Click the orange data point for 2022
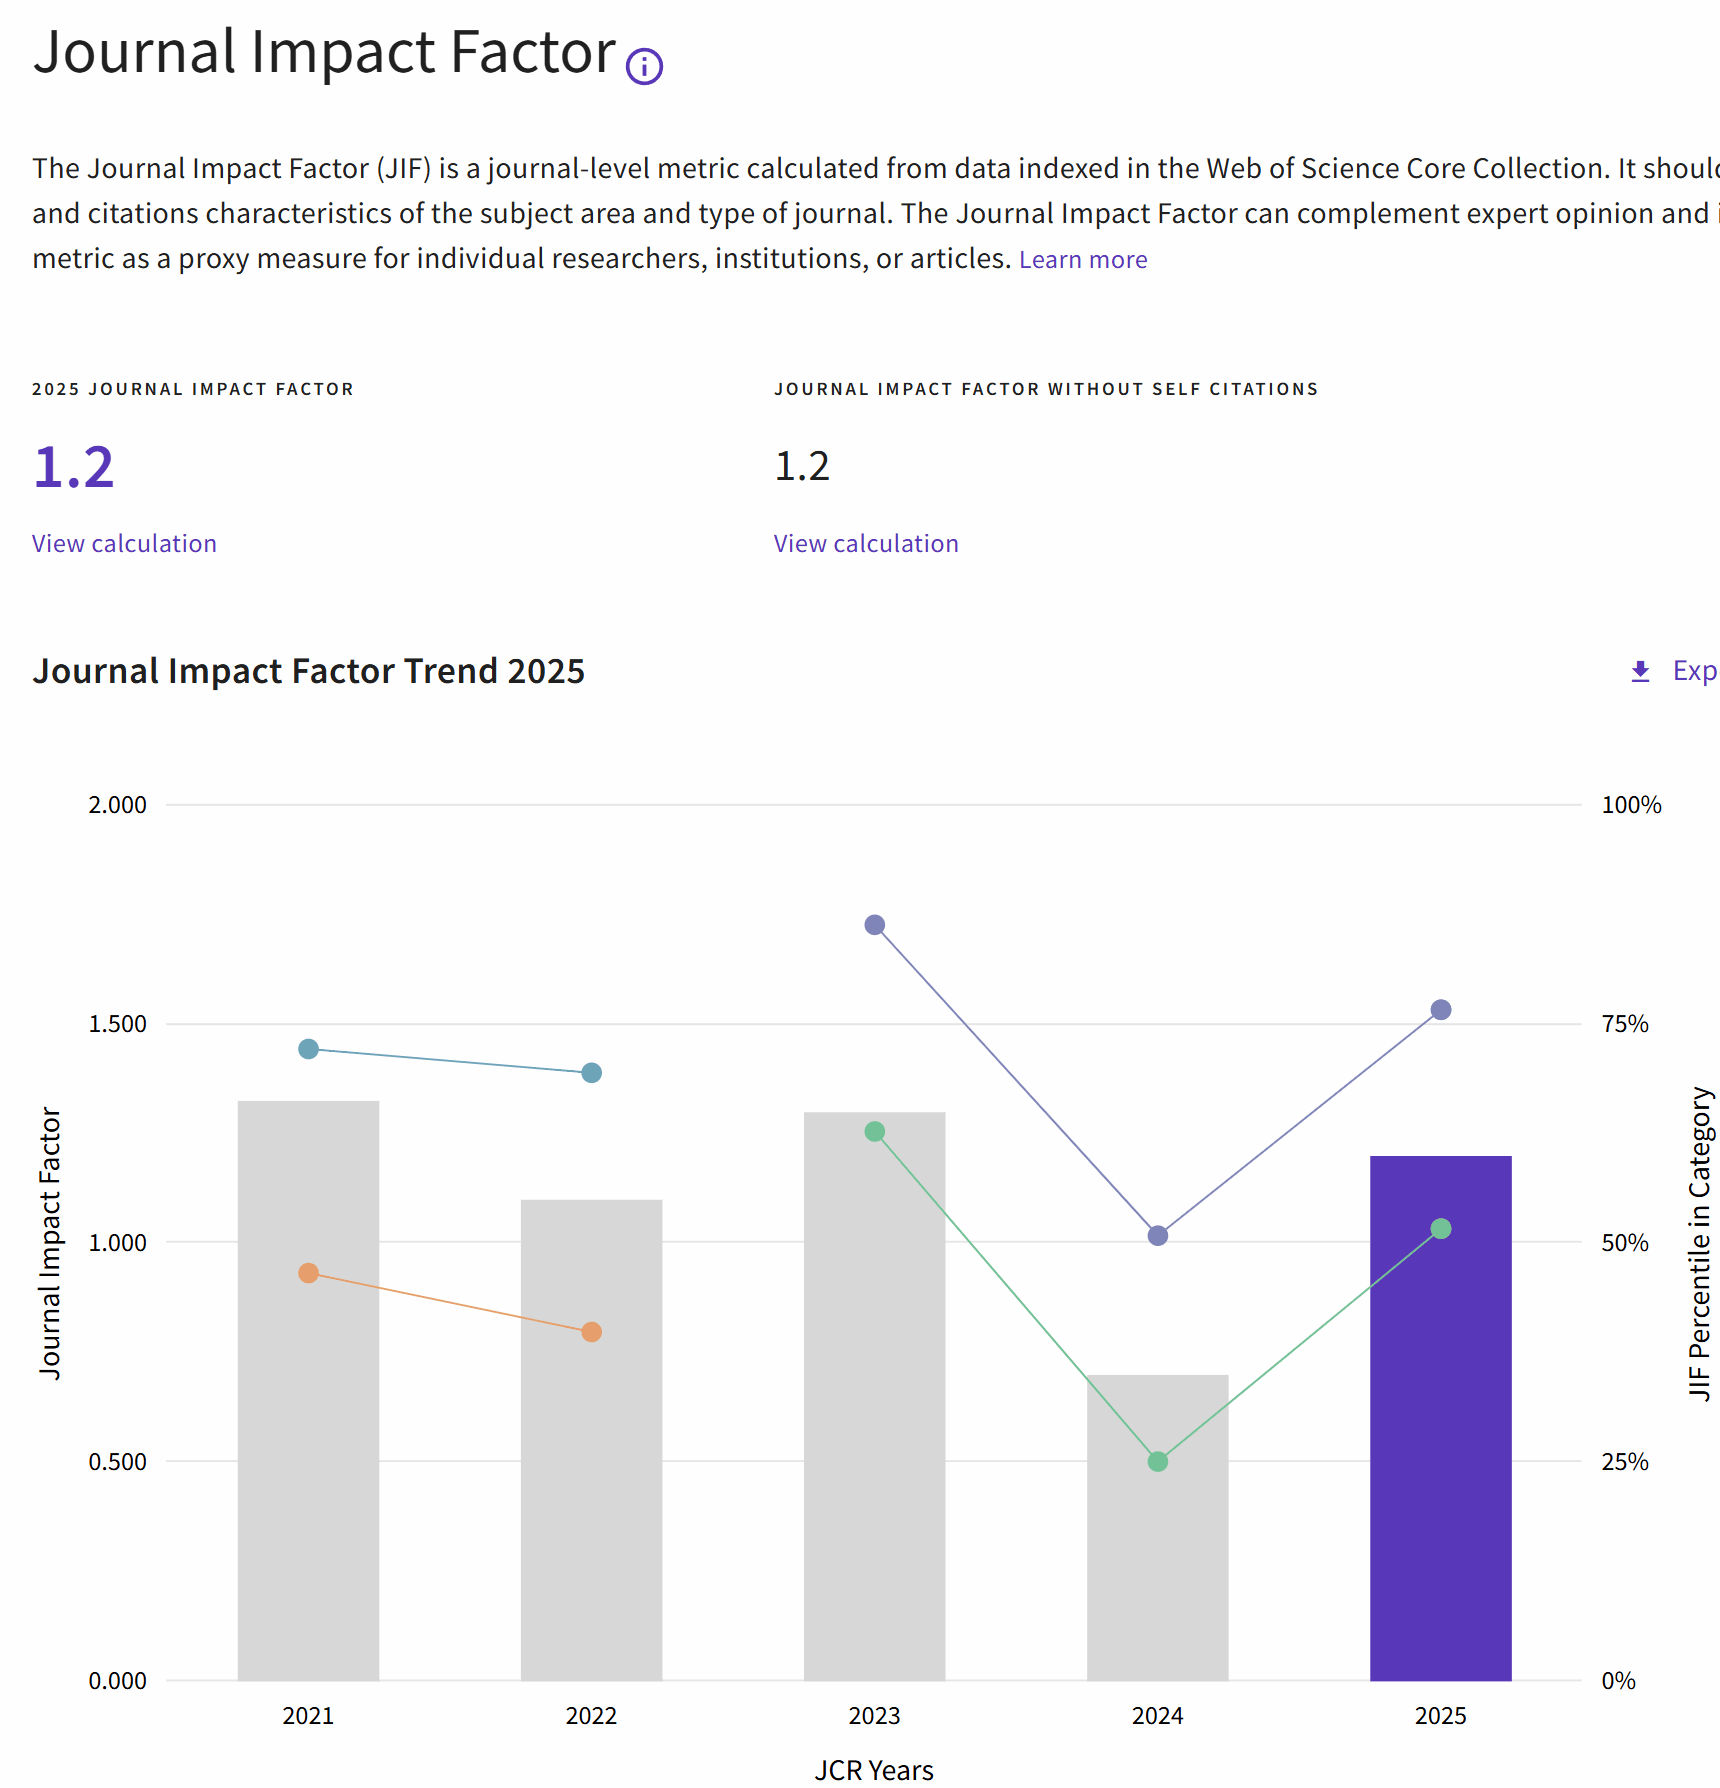 click(591, 1332)
